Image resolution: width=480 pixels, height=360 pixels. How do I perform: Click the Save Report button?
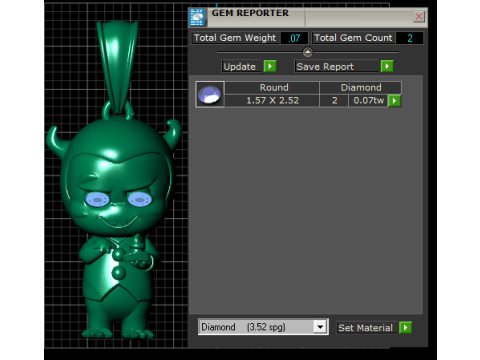(x=337, y=66)
